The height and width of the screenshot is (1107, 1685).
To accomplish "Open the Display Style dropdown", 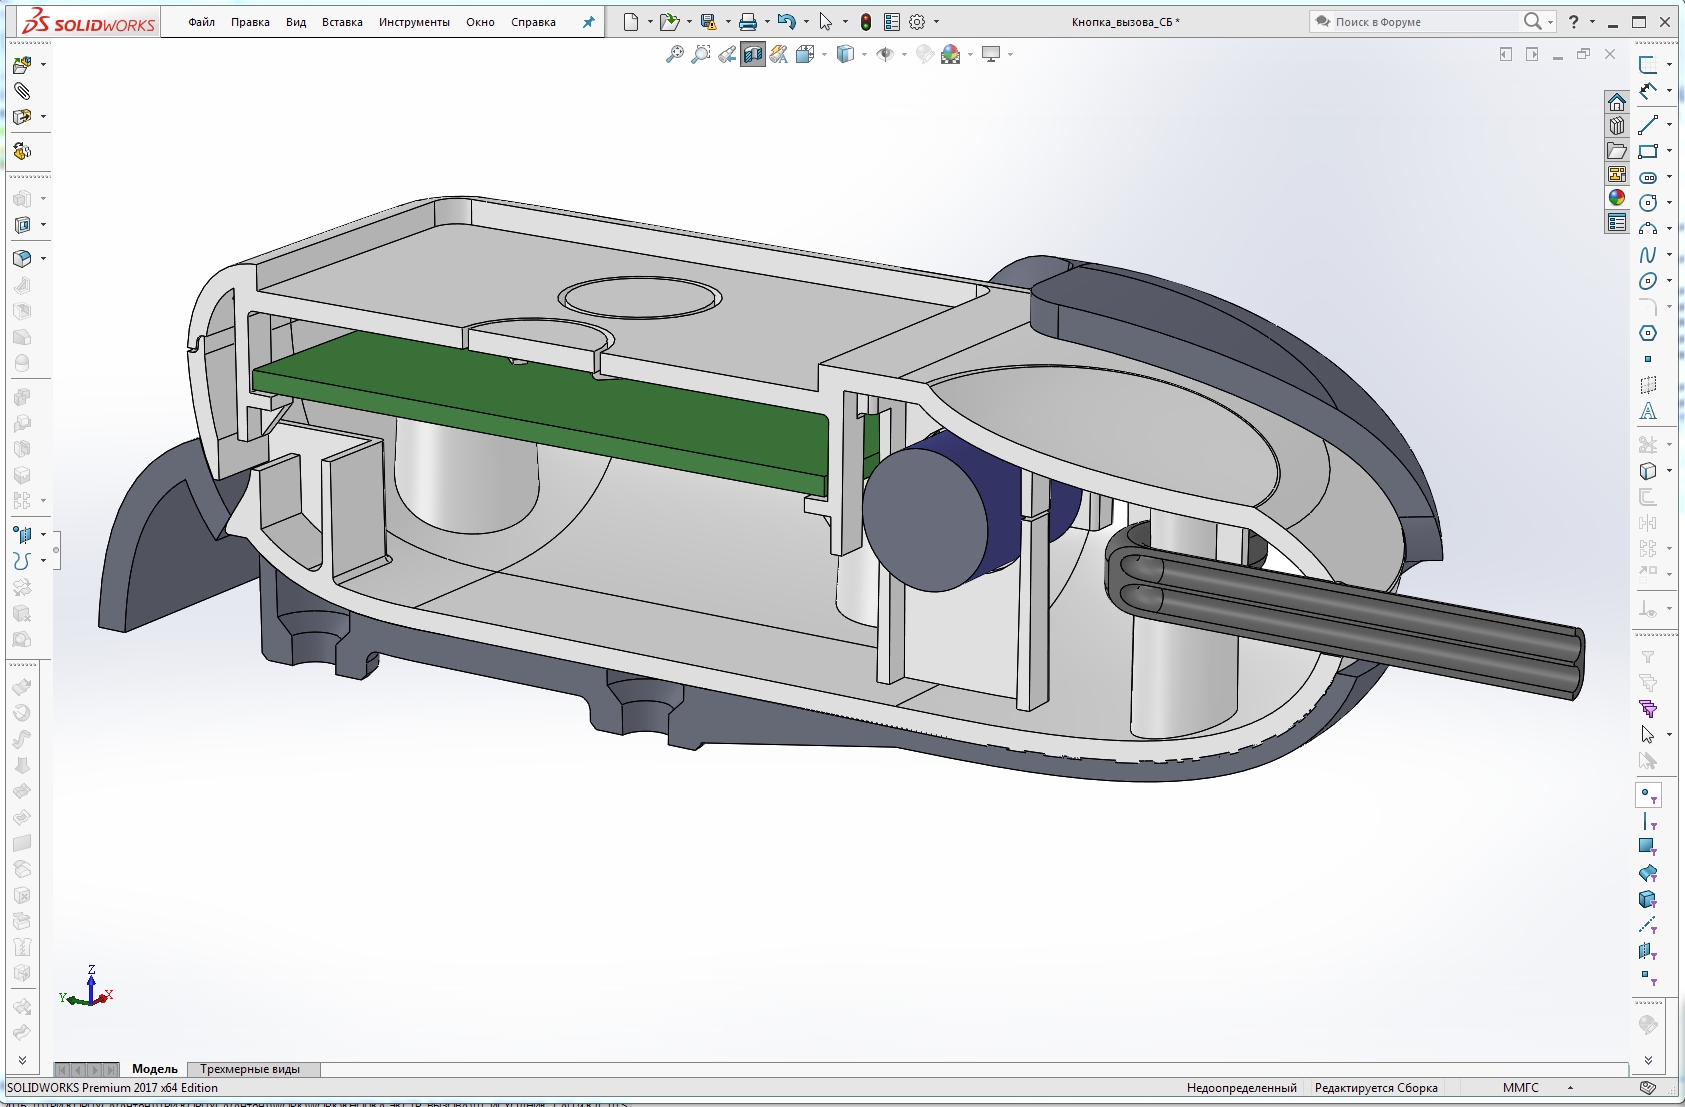I will pos(866,55).
